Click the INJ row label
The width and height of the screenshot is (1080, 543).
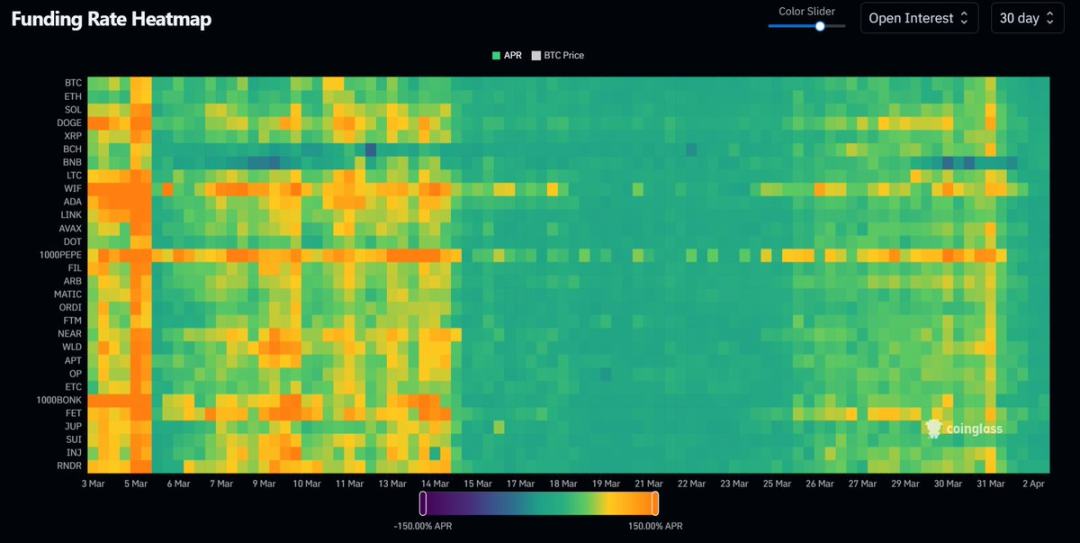point(74,453)
